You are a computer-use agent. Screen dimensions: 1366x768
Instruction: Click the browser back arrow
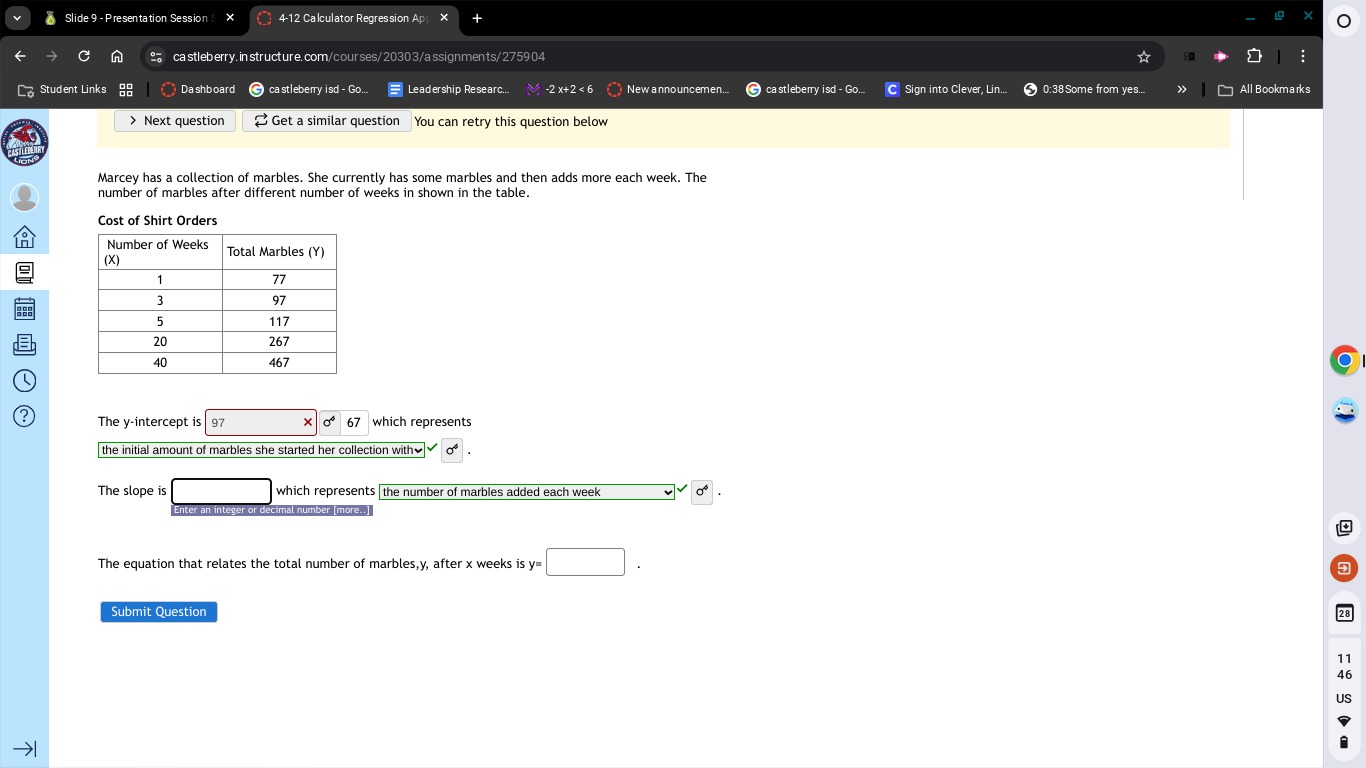pos(21,56)
